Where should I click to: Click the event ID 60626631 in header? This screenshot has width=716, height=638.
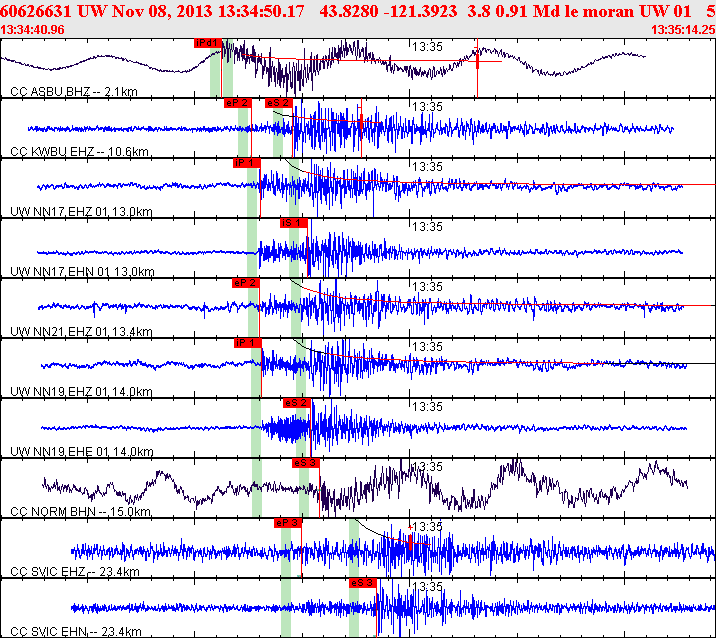[36, 11]
